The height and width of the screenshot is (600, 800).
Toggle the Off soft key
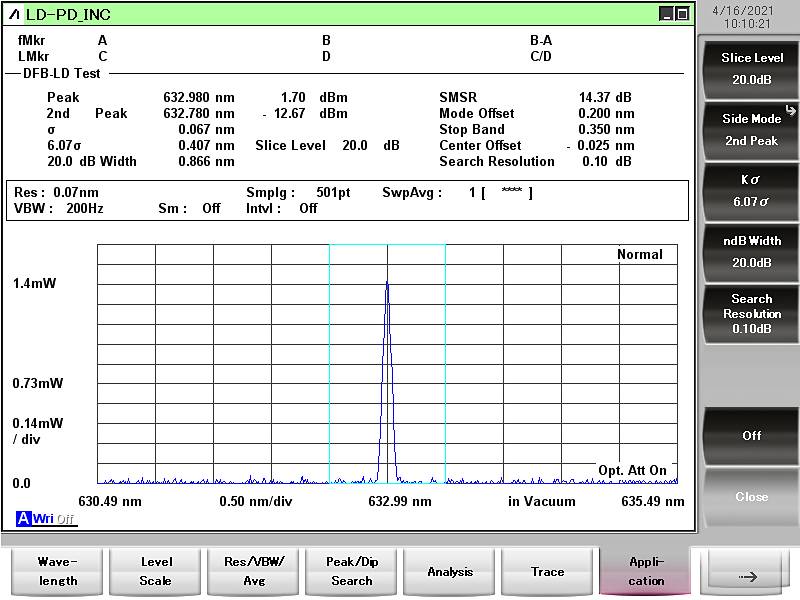[x=751, y=436]
